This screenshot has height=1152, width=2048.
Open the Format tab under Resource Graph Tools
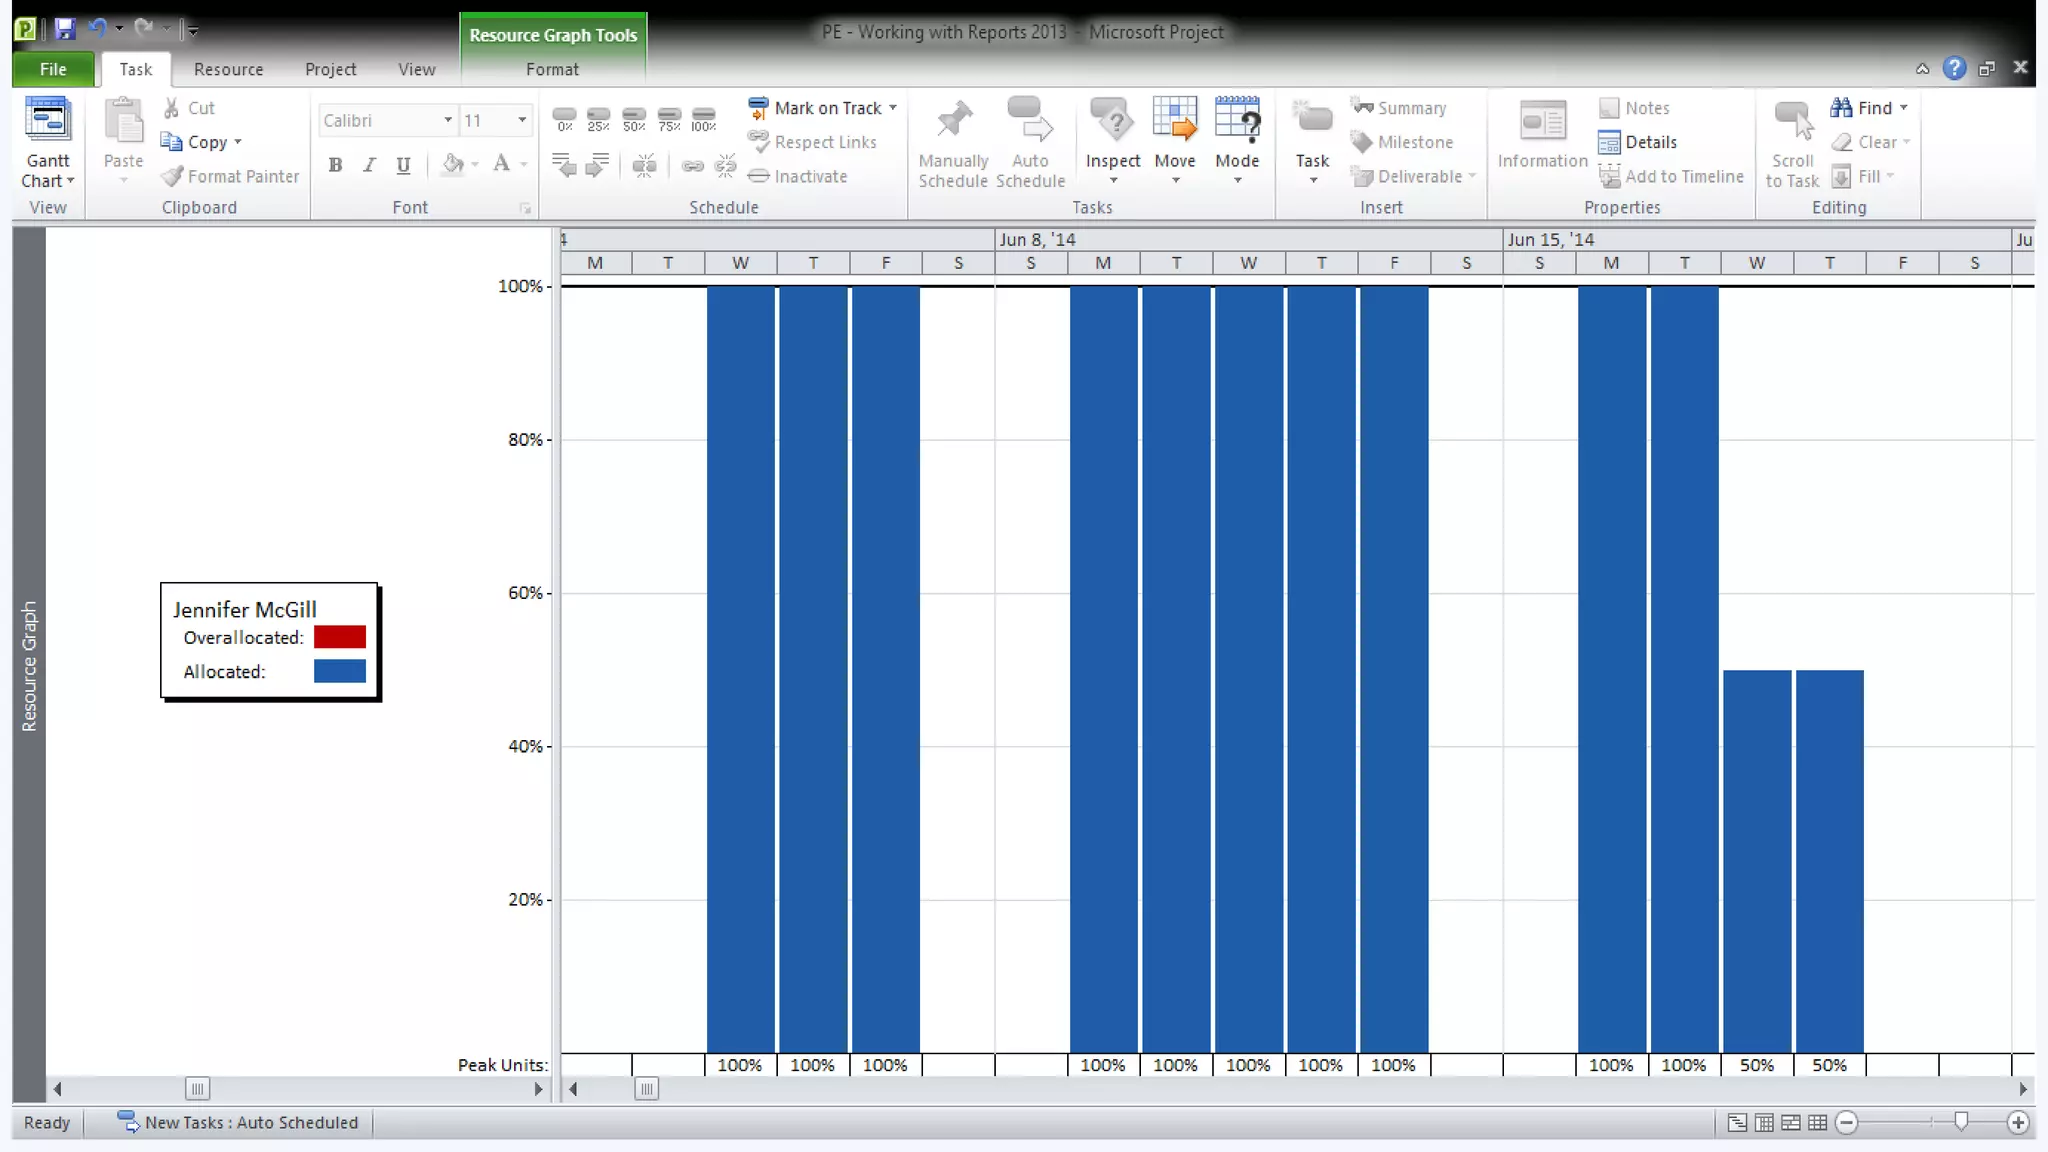pos(552,69)
